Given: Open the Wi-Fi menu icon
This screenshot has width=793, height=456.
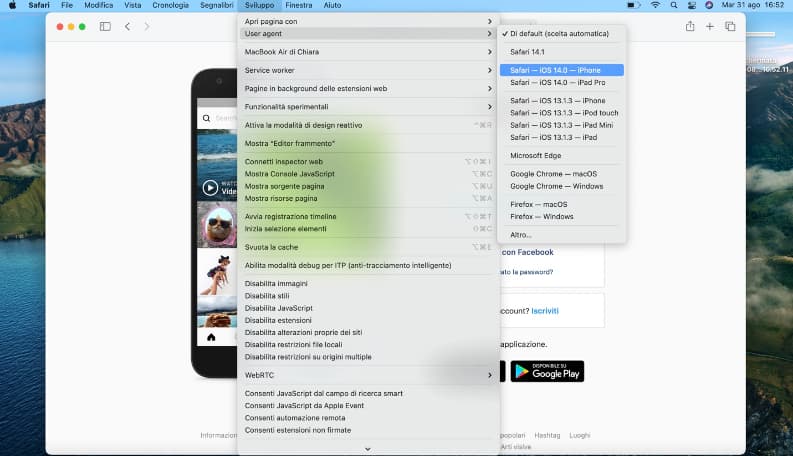Looking at the screenshot, I should pos(655,5).
